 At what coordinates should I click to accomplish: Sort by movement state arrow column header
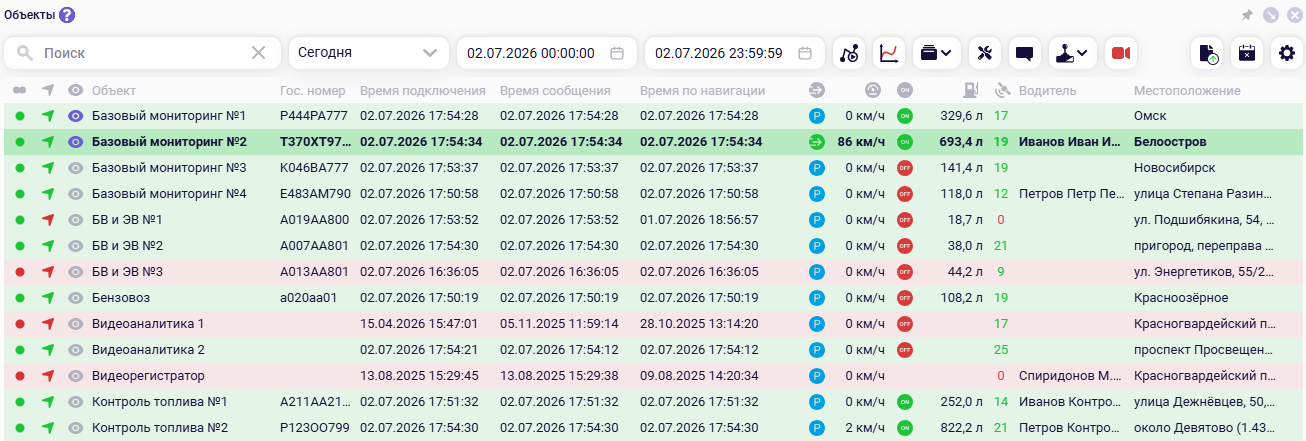(816, 91)
